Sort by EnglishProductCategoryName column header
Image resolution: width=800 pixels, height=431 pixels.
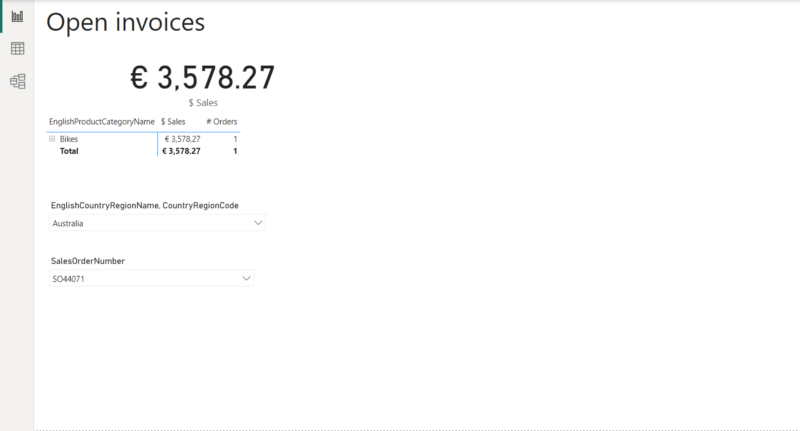point(102,121)
